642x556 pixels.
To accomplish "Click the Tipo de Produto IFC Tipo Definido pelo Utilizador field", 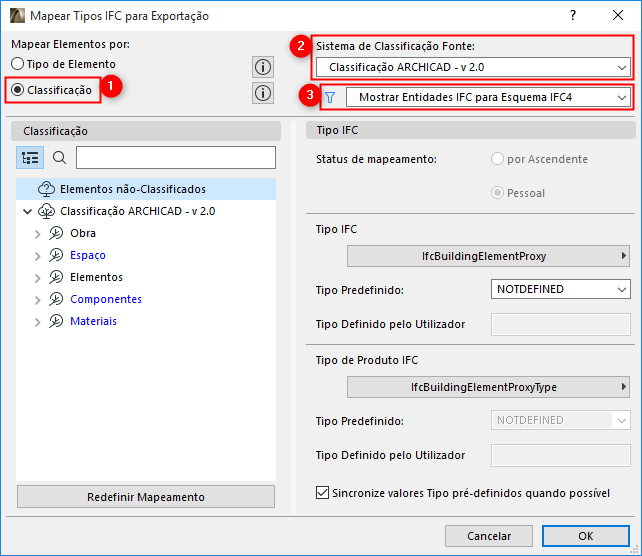I will (x=561, y=456).
